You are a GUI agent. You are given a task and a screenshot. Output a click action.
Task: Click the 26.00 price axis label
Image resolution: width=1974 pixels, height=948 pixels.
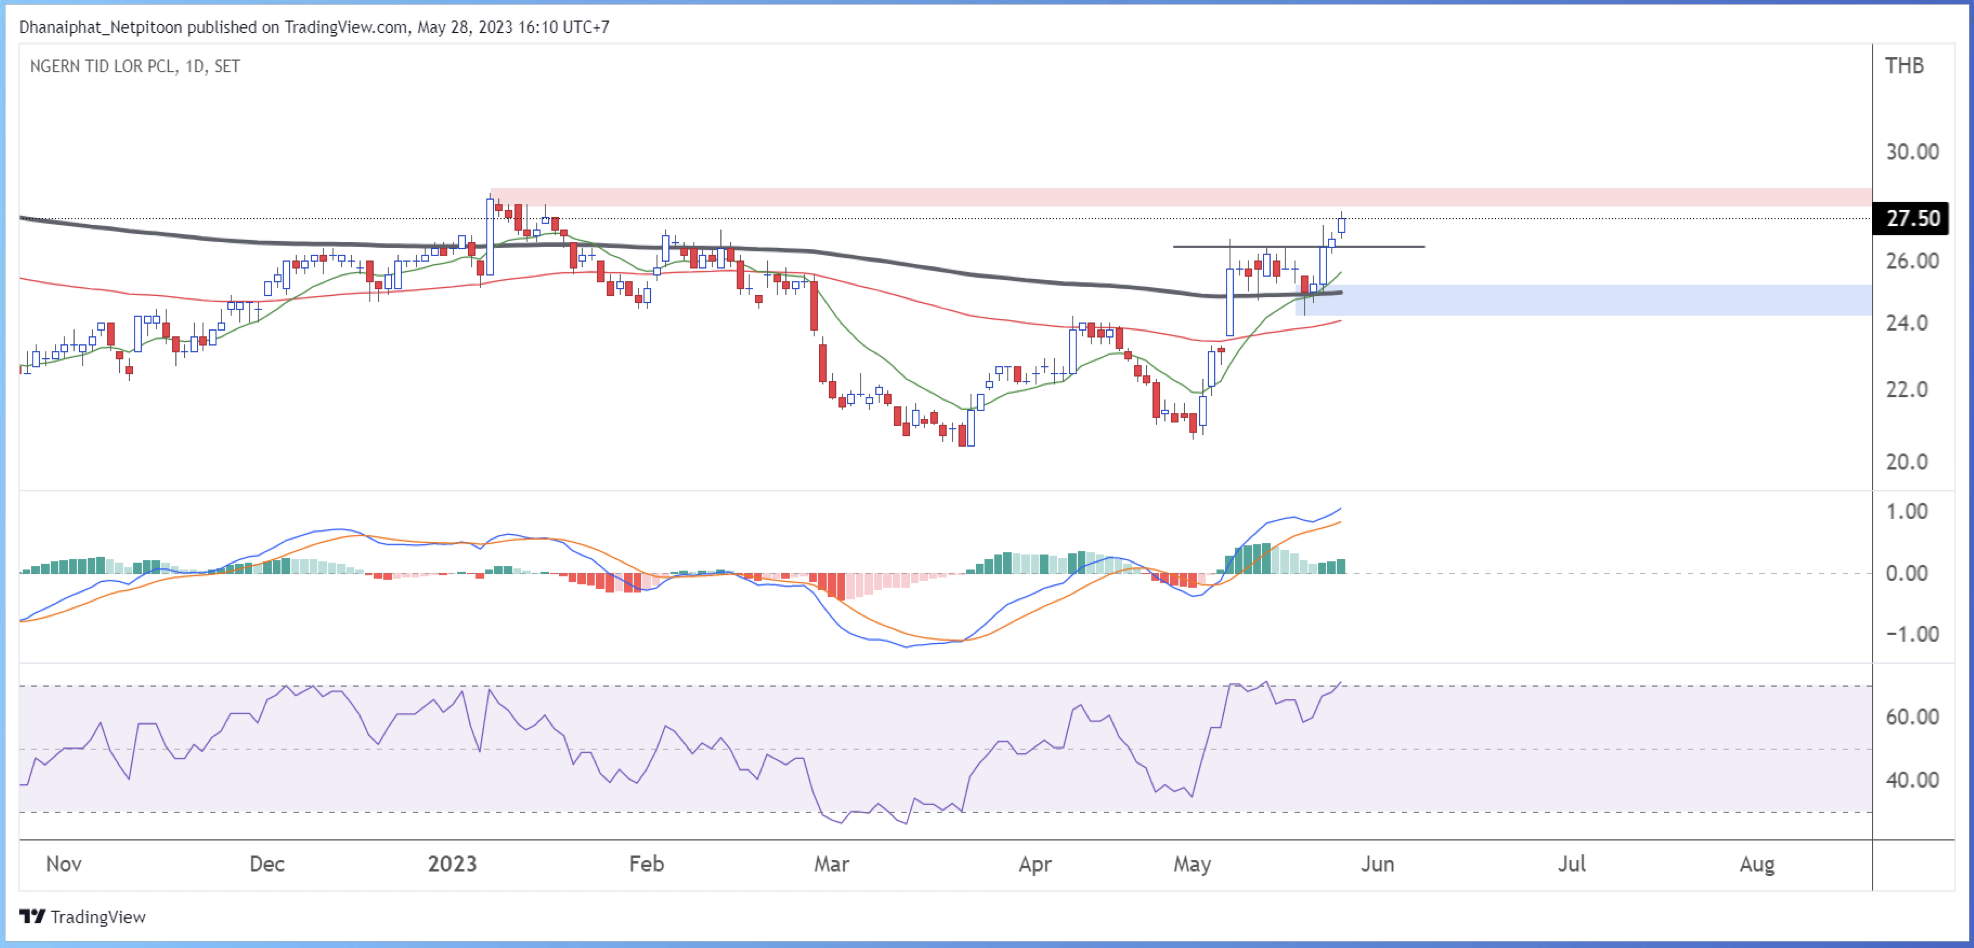[x=1912, y=261]
